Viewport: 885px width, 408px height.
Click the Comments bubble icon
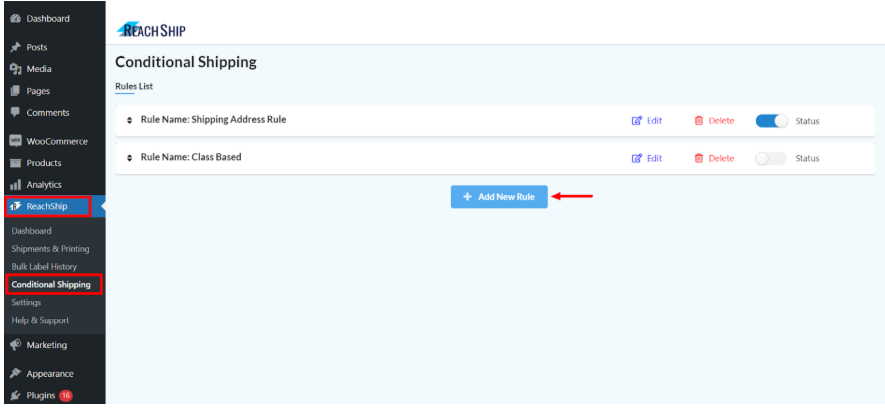(15, 112)
